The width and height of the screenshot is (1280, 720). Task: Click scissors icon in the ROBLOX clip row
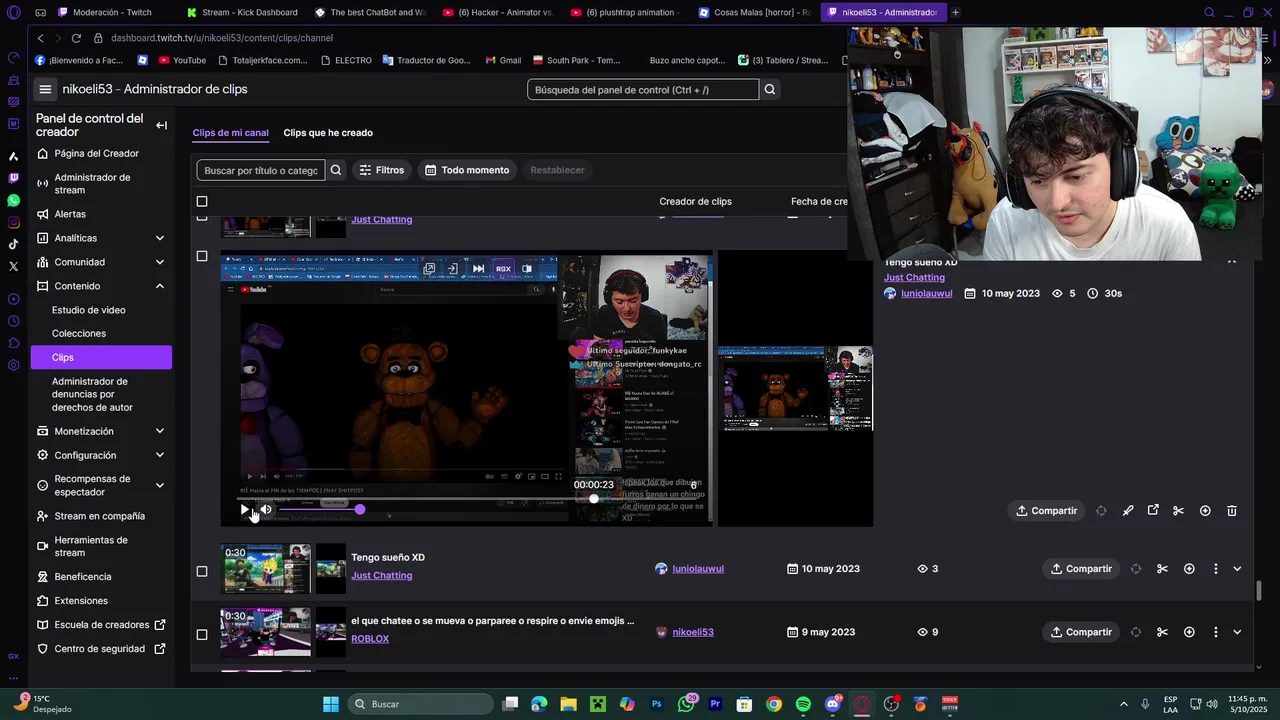(1162, 632)
